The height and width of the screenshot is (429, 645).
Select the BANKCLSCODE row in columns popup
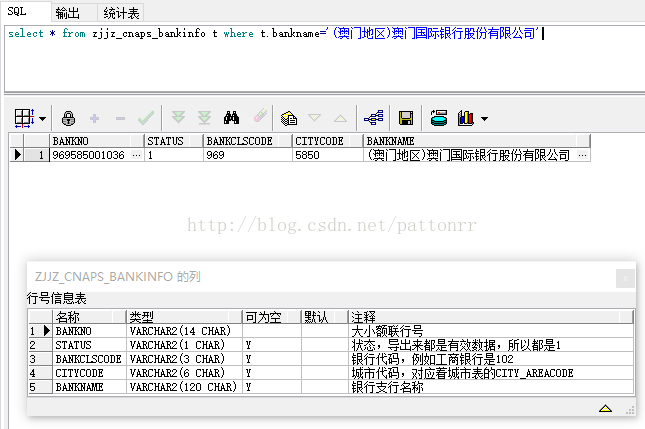pyautogui.click(x=331, y=359)
